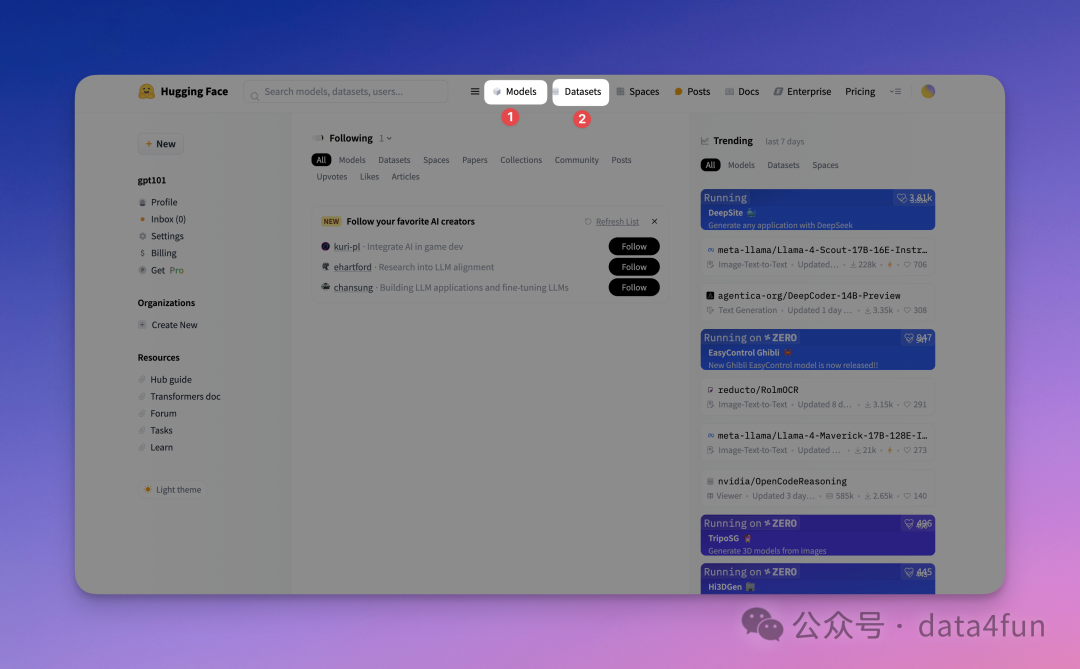Click the reducto logo icon
This screenshot has height=669, width=1080.
tap(710, 390)
